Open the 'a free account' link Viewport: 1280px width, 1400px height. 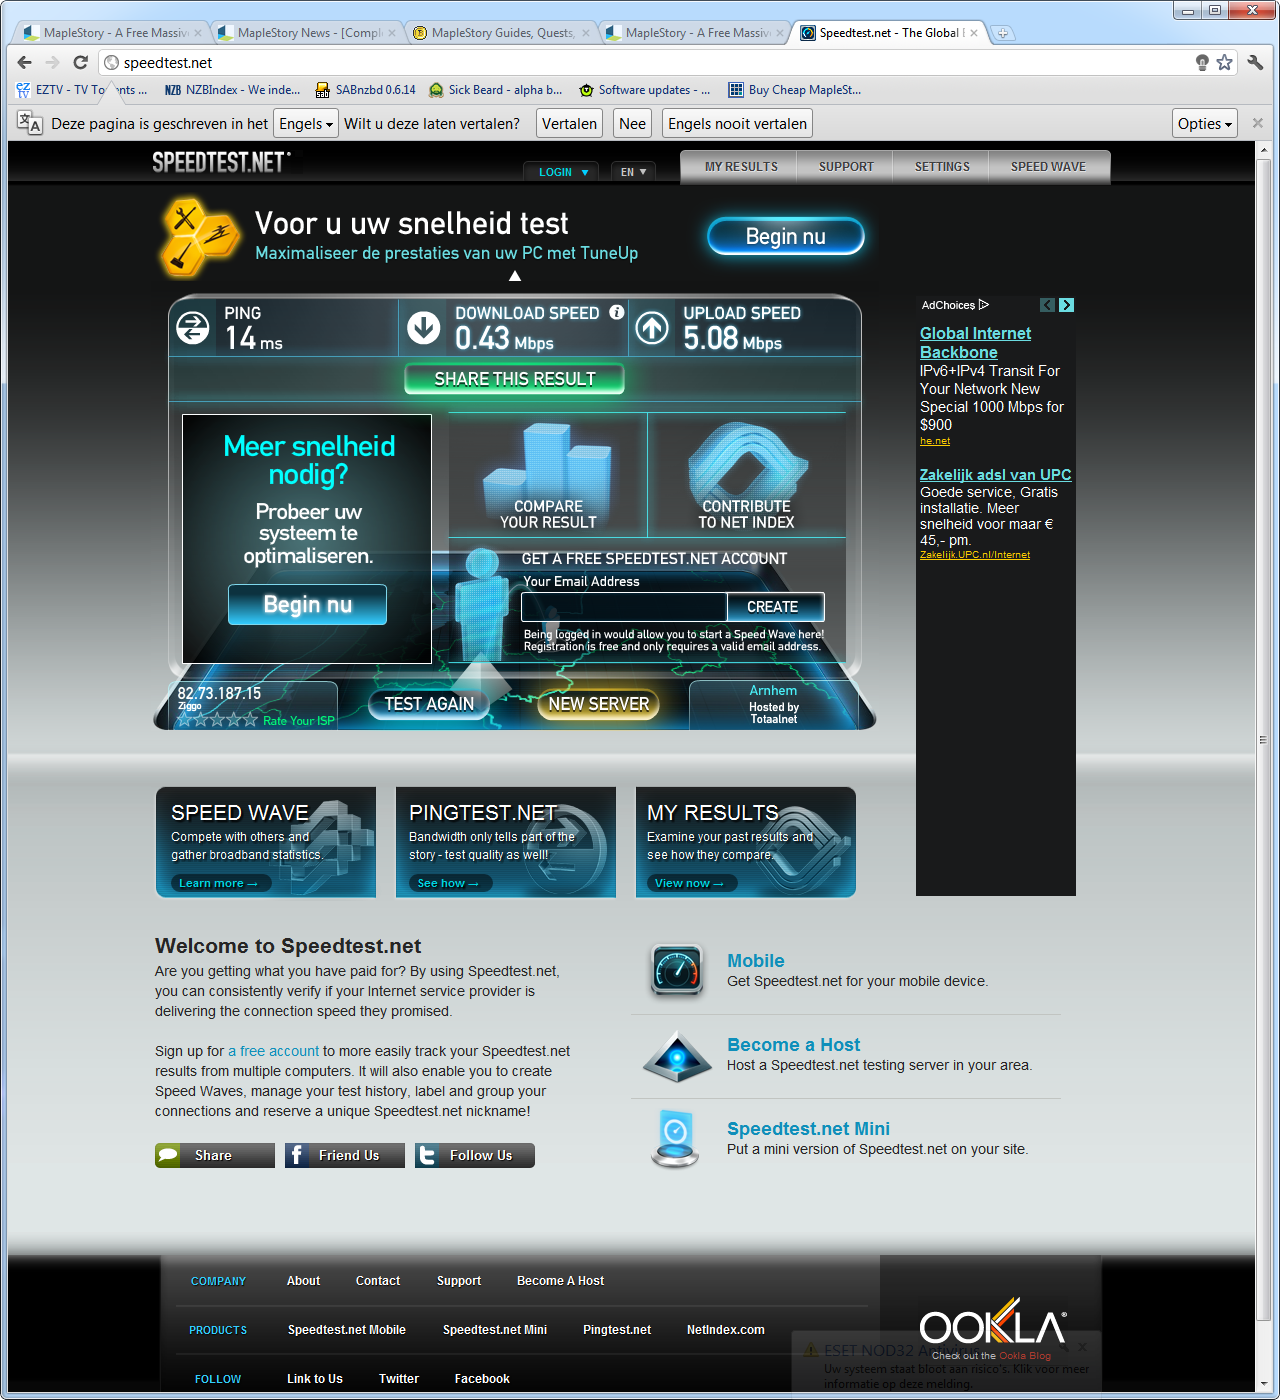(273, 1051)
